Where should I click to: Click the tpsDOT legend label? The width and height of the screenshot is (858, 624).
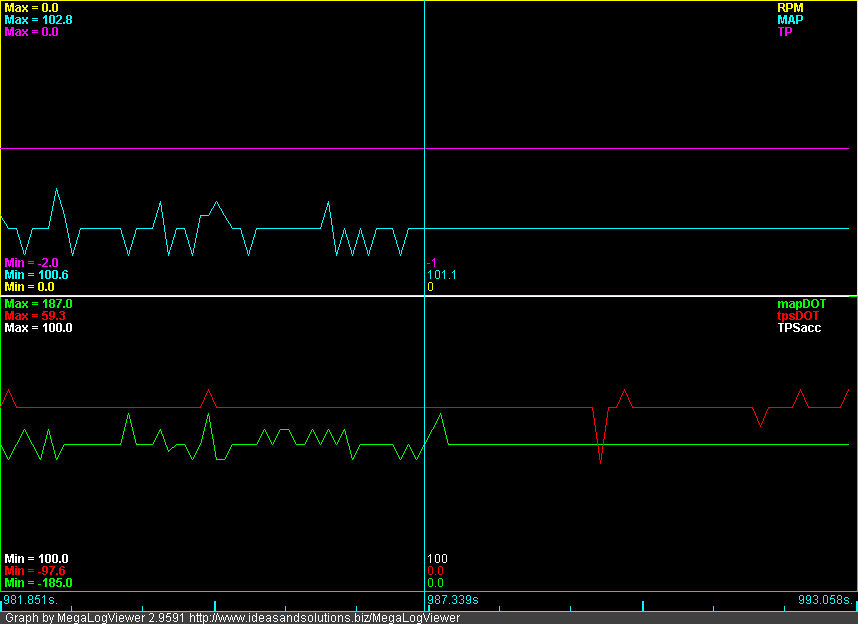click(798, 316)
